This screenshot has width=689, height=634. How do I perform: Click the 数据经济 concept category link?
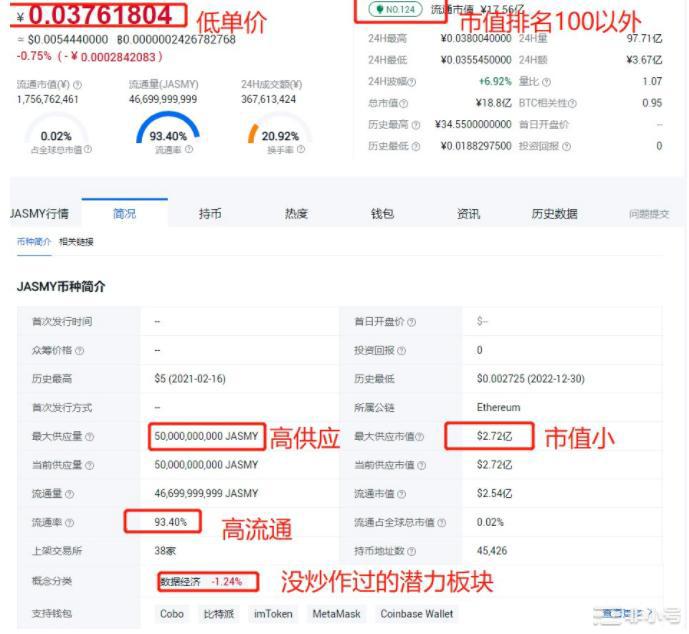point(180,582)
